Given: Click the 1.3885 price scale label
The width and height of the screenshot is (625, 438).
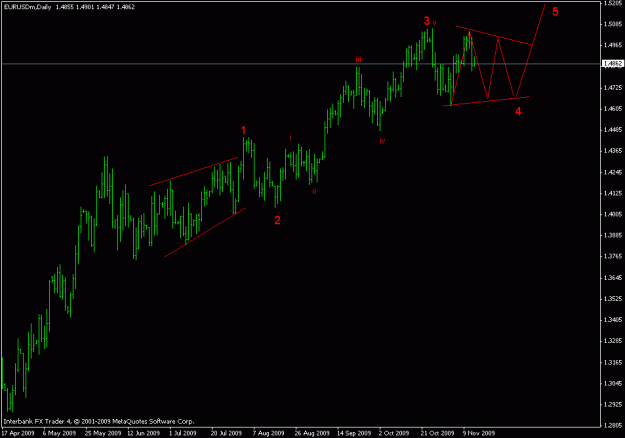Looking at the screenshot, I should click(613, 235).
